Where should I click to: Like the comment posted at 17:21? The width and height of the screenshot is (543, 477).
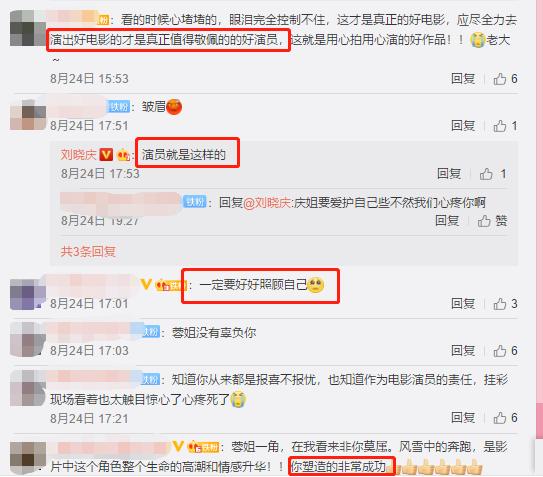coord(505,418)
